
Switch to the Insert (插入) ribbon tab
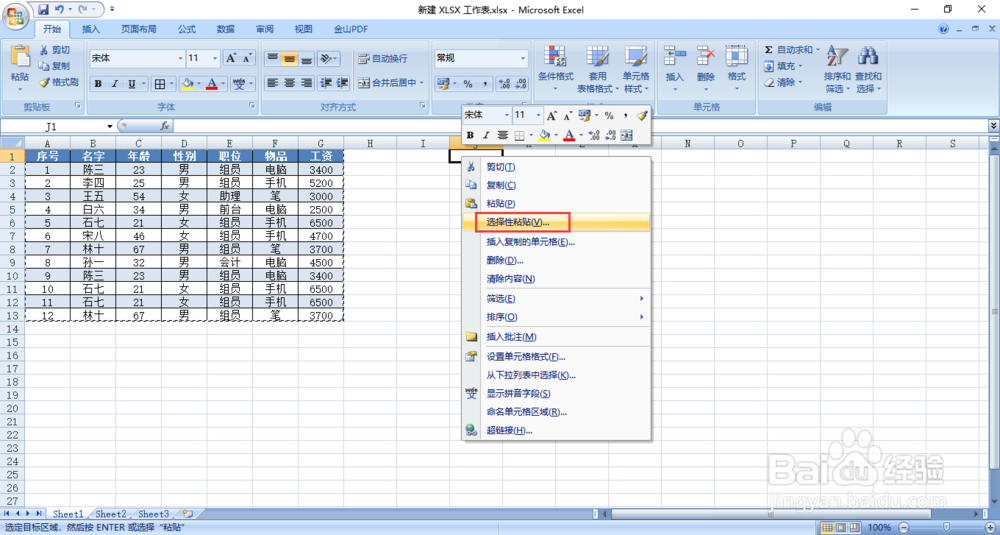point(91,29)
